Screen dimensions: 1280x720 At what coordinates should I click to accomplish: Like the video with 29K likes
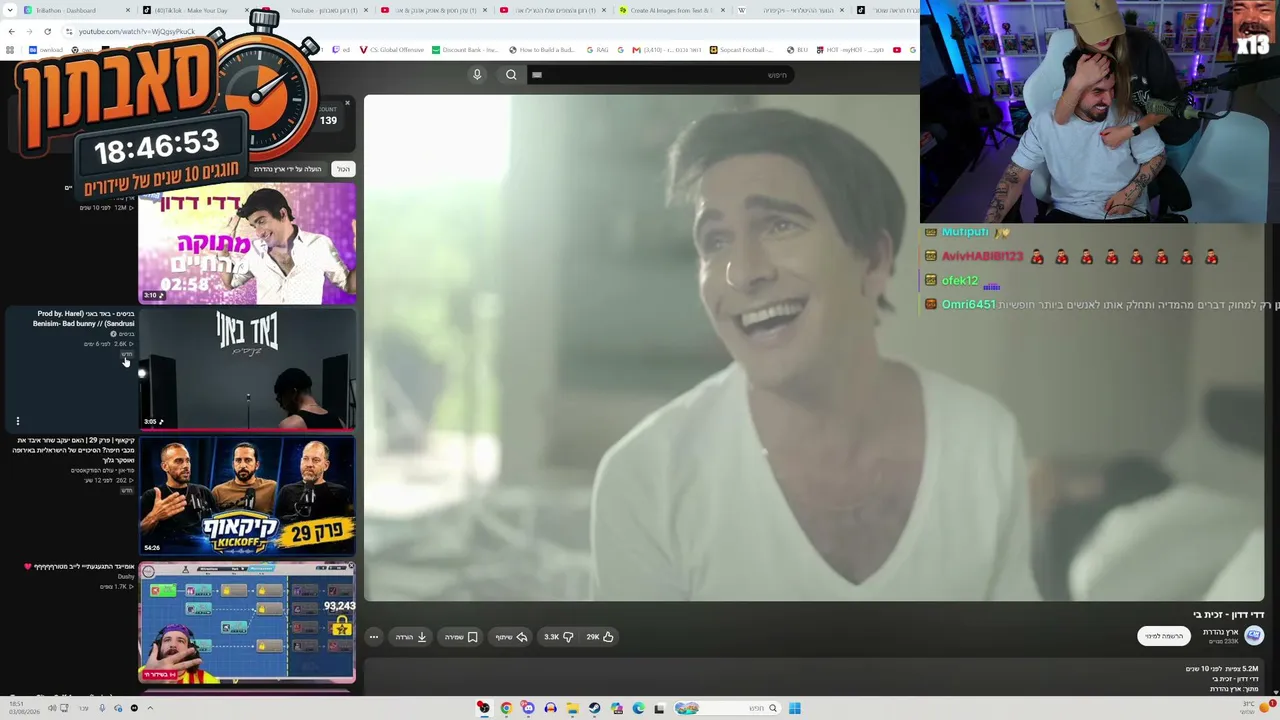coord(600,637)
